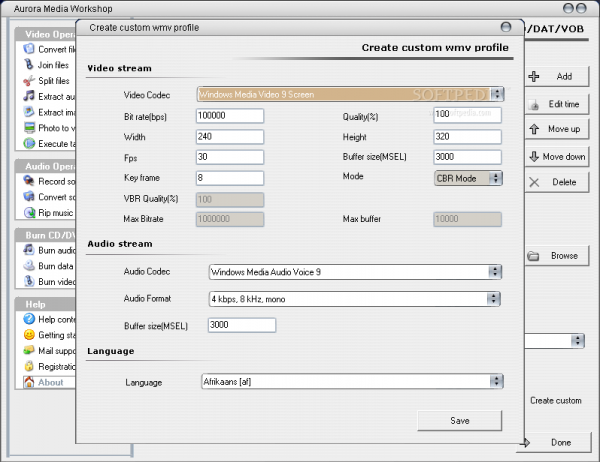Open the Burn data disc icon
Viewport: 600px width, 462px height.
coord(29,267)
